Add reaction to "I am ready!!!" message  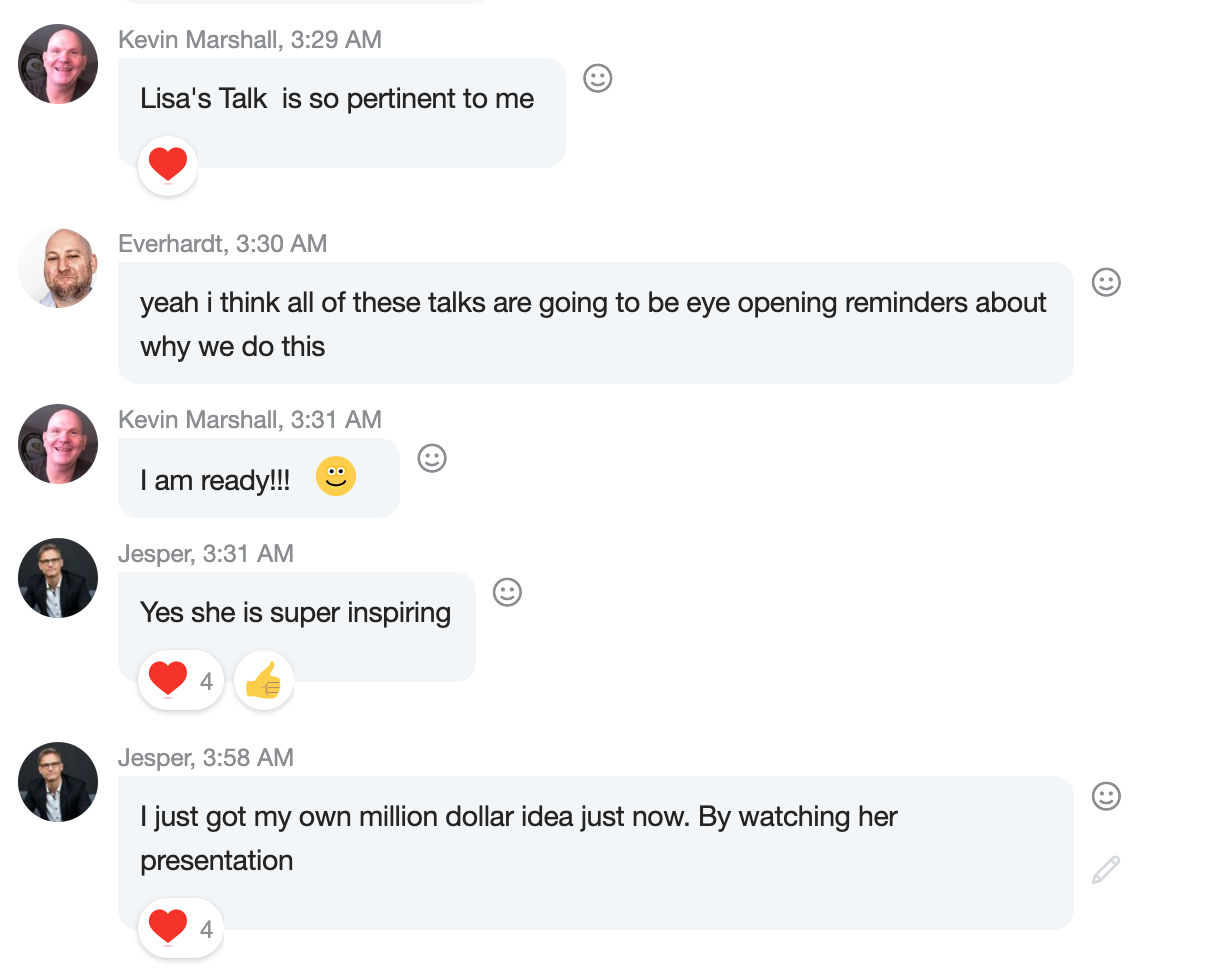point(431,458)
